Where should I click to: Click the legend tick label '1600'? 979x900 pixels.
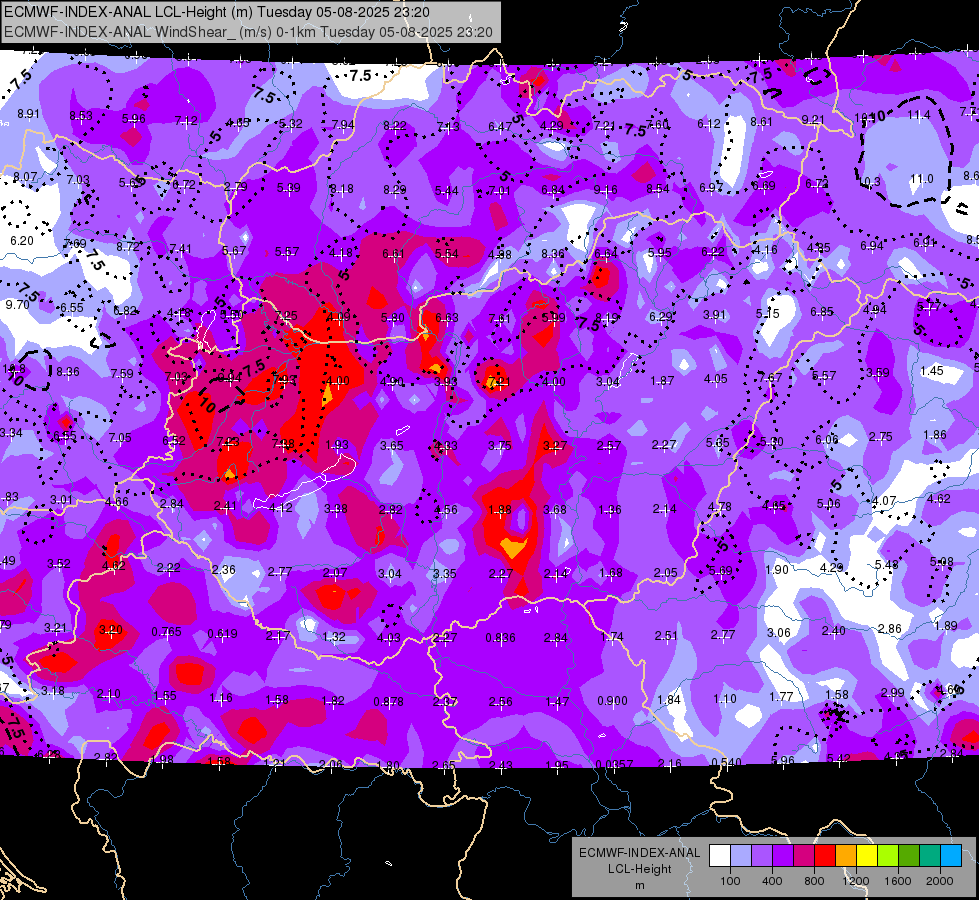pyautogui.click(x=898, y=881)
